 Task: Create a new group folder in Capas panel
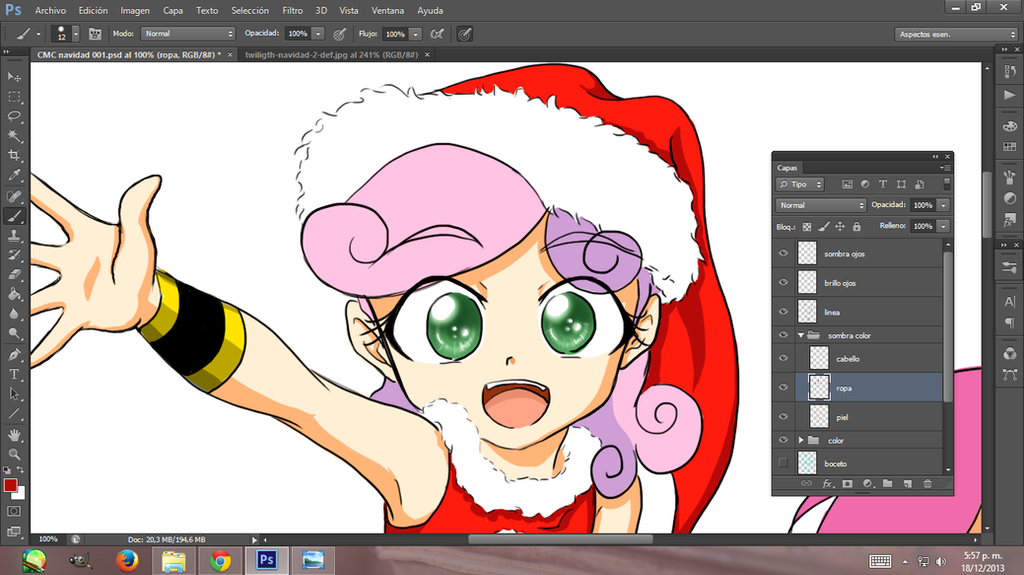[x=887, y=484]
